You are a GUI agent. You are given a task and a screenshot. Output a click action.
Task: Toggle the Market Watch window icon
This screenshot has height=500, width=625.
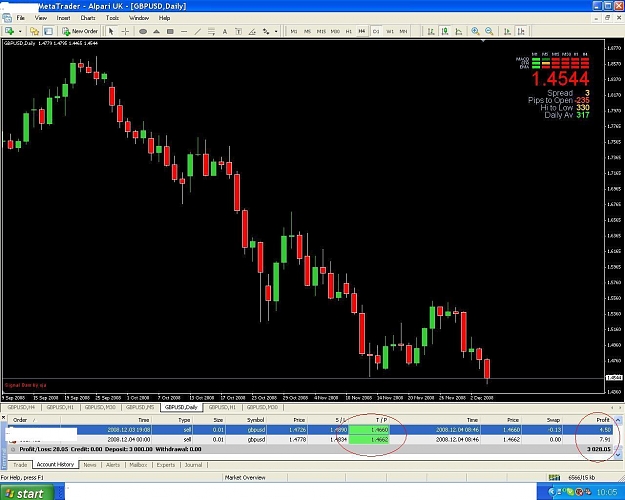click(x=48, y=31)
